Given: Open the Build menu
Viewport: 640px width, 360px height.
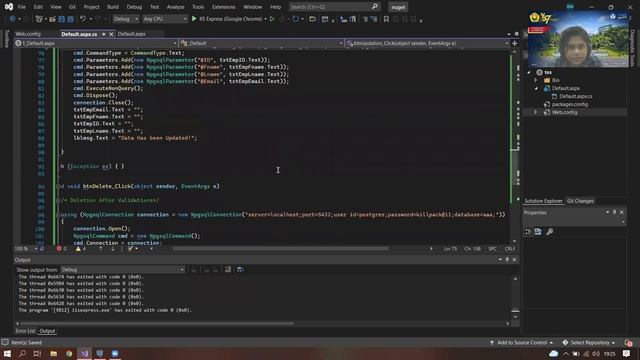Looking at the screenshot, I should pos(113,7).
